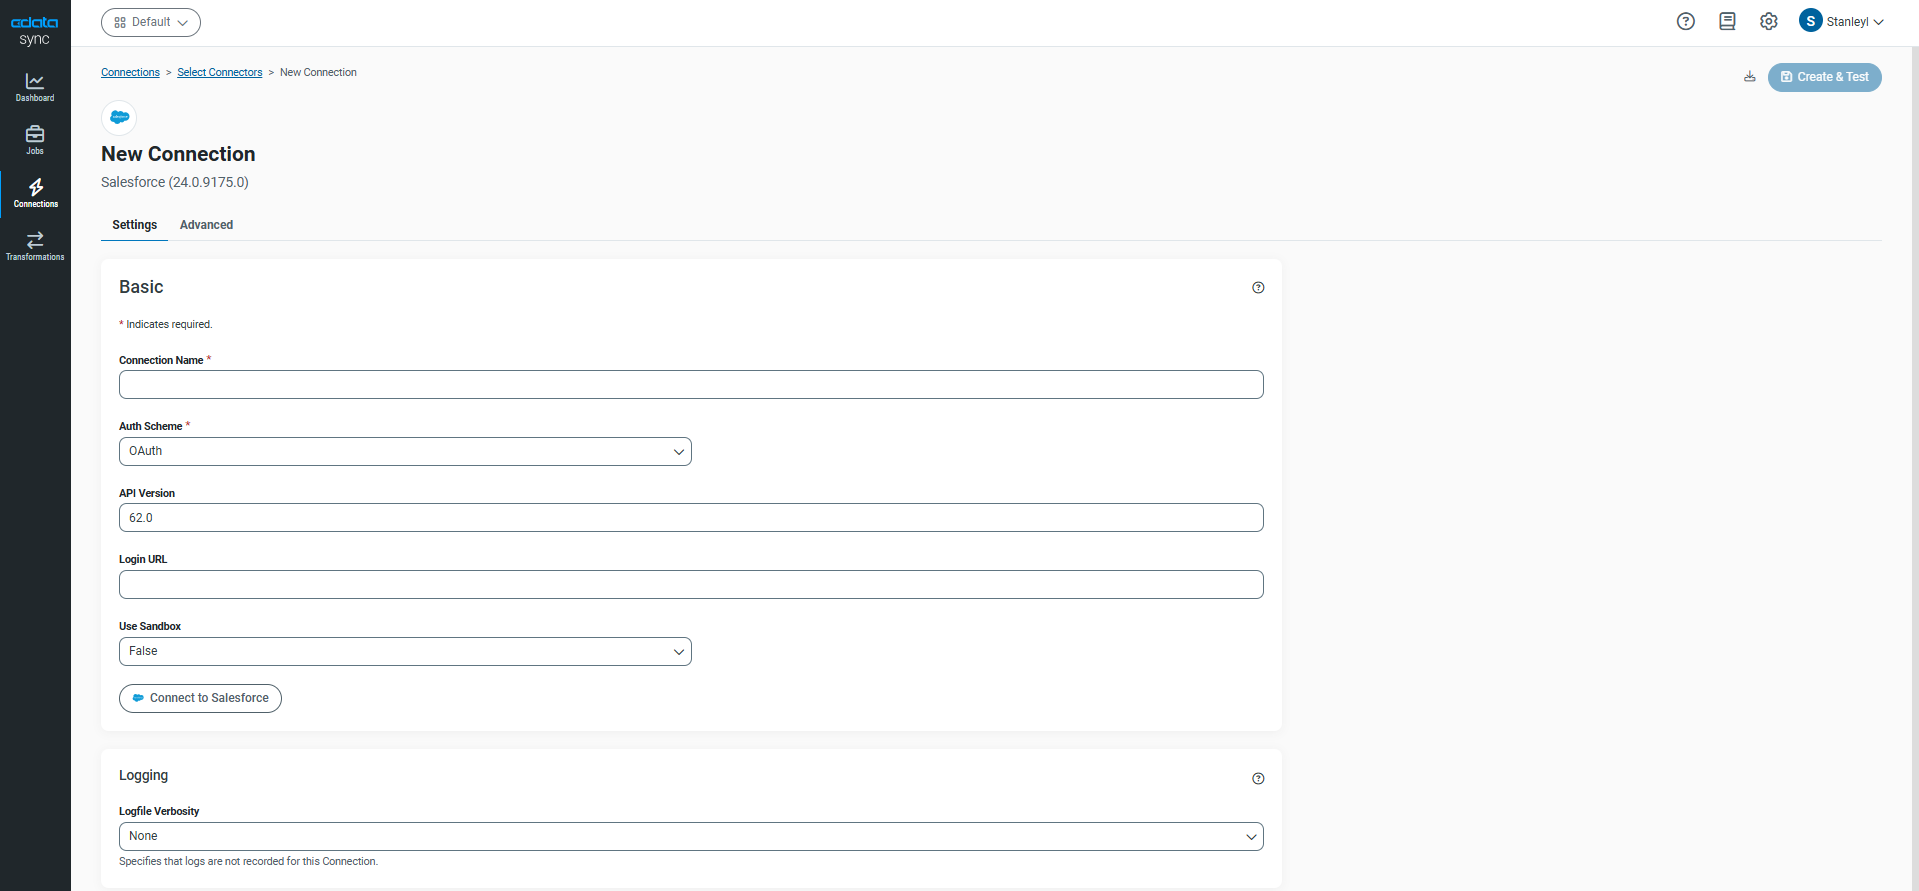Show help for the Basic section
The width and height of the screenshot is (1919, 891).
1258,288
